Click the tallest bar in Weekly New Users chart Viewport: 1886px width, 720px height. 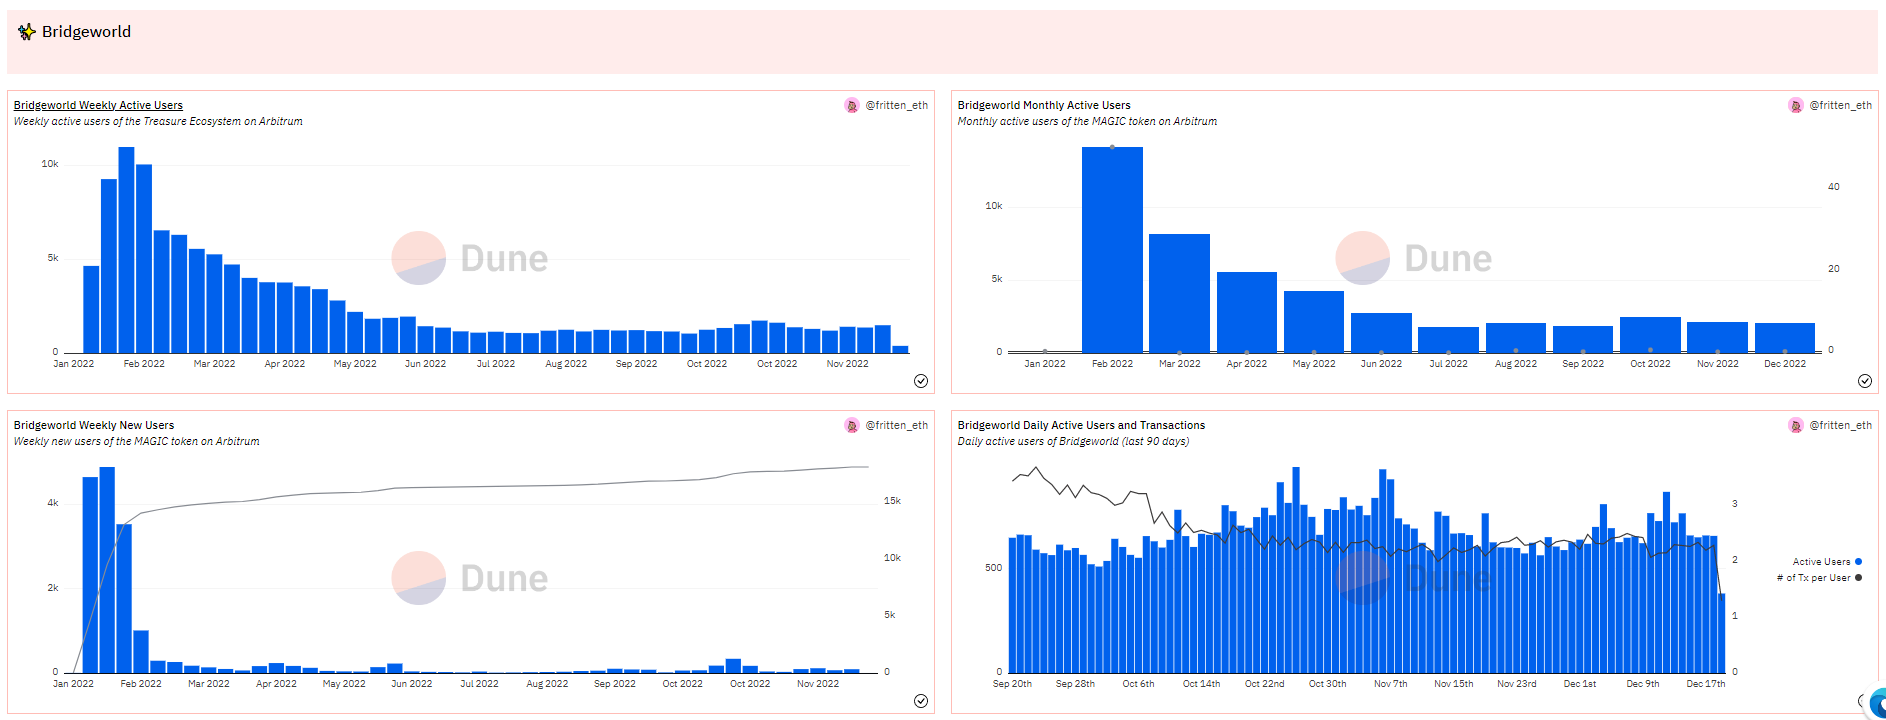107,570
